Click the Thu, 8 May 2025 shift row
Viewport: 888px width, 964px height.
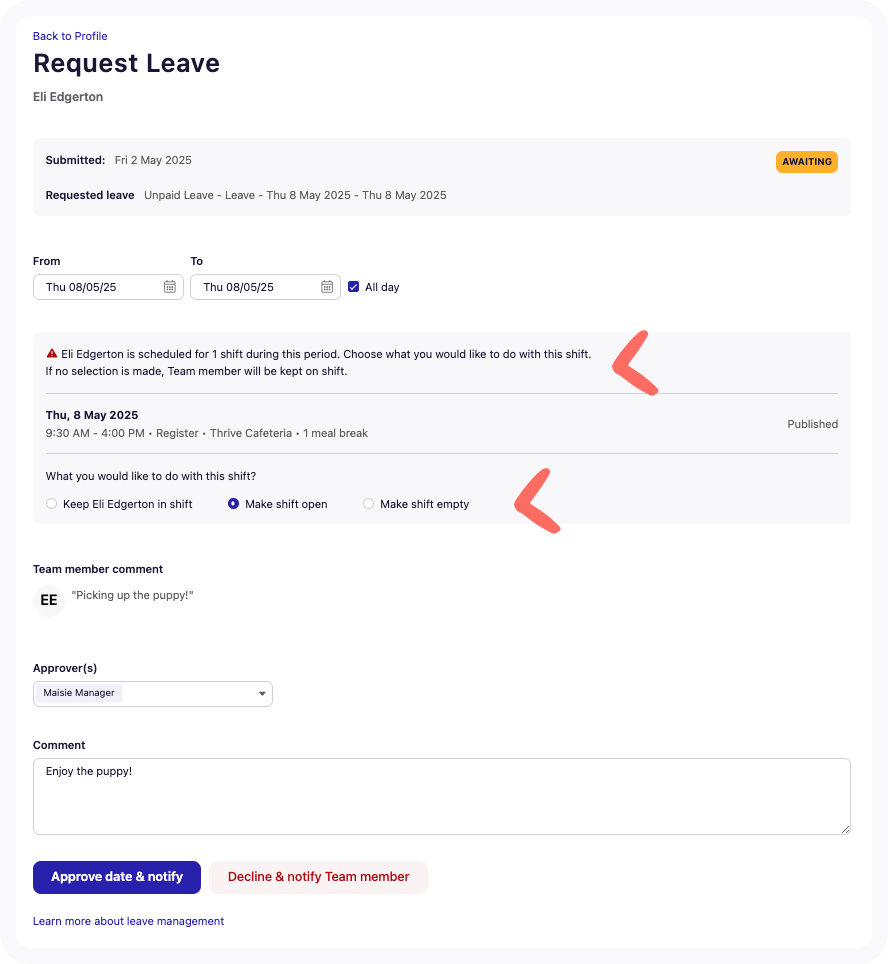click(442, 424)
